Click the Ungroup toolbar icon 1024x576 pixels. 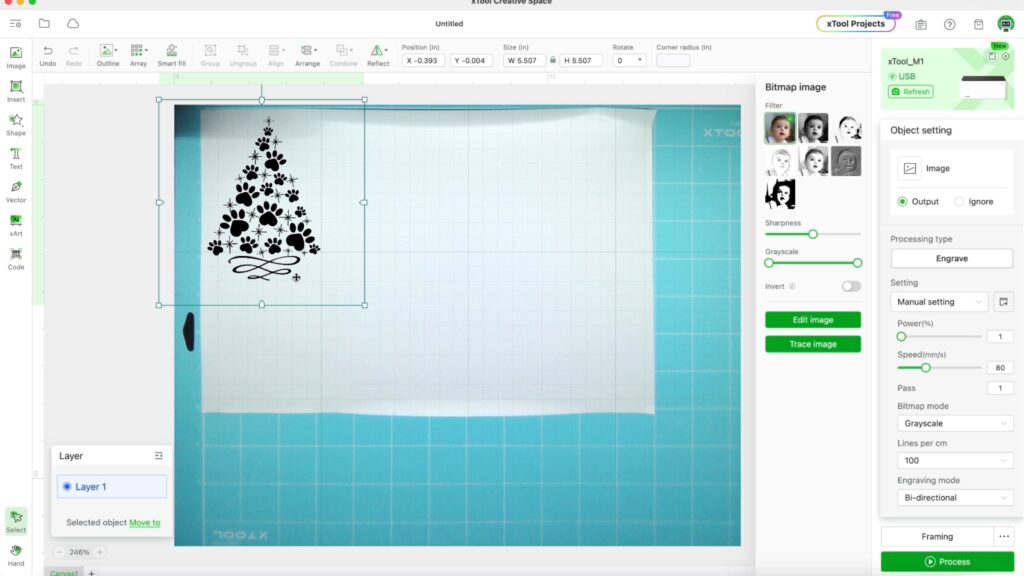(x=243, y=56)
